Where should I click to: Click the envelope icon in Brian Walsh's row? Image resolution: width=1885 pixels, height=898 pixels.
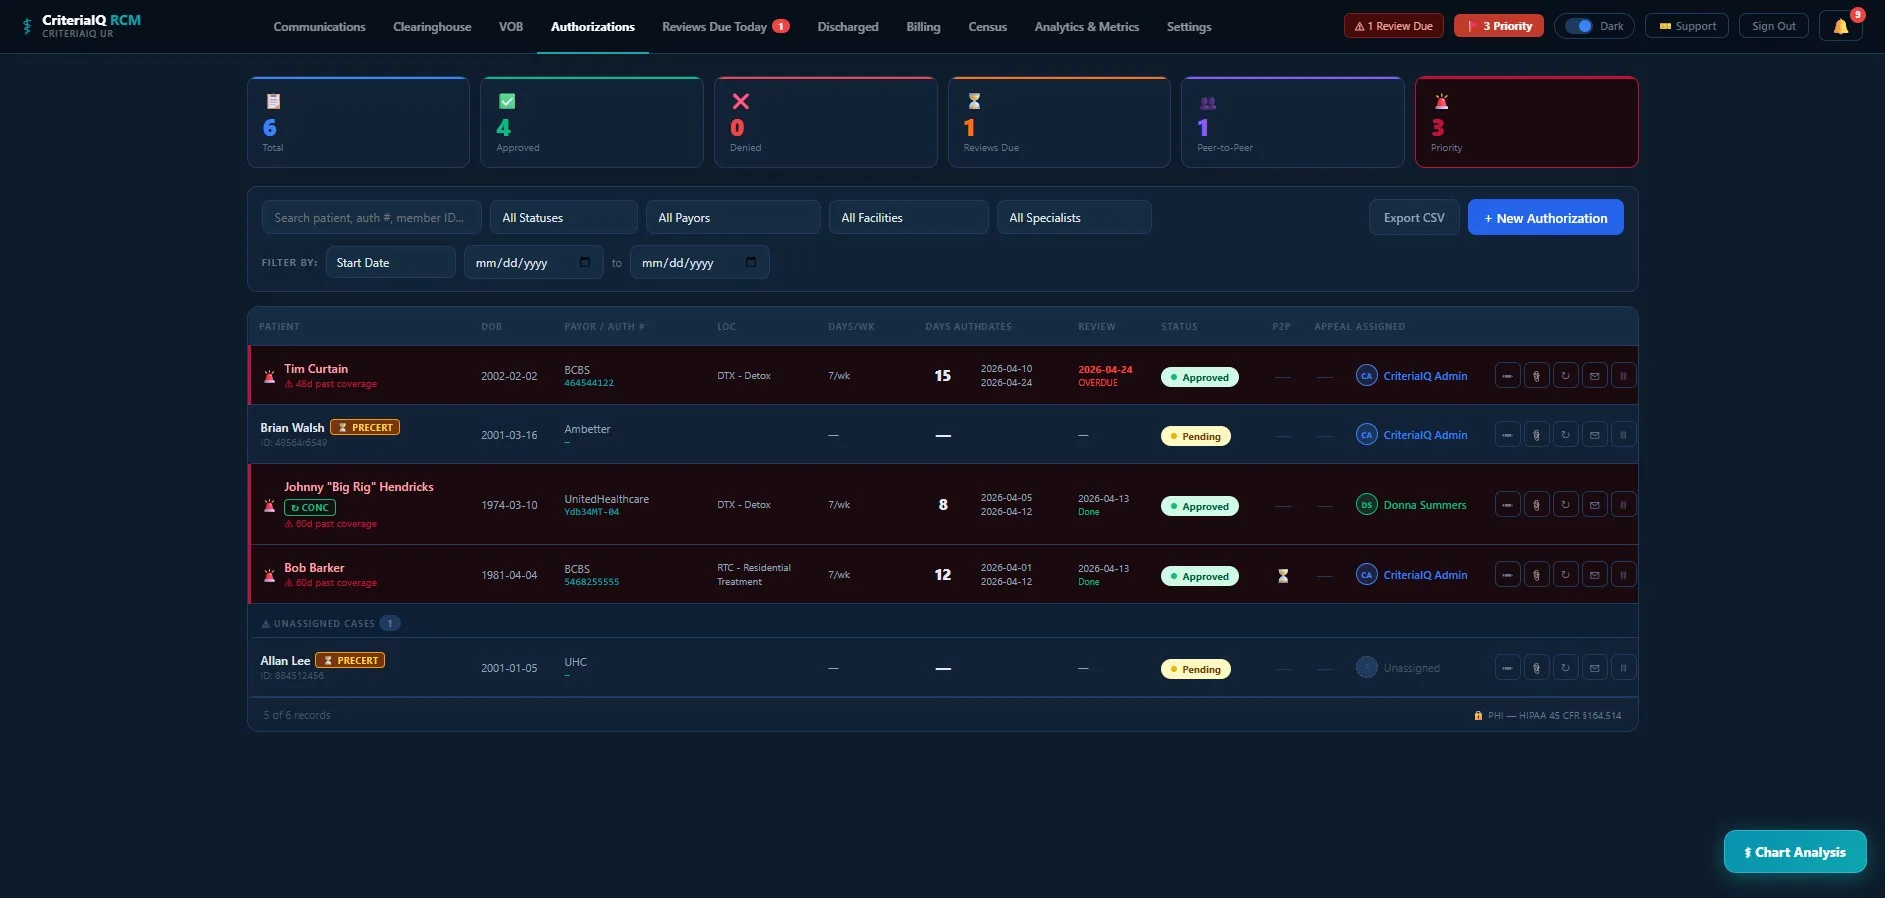point(1594,435)
